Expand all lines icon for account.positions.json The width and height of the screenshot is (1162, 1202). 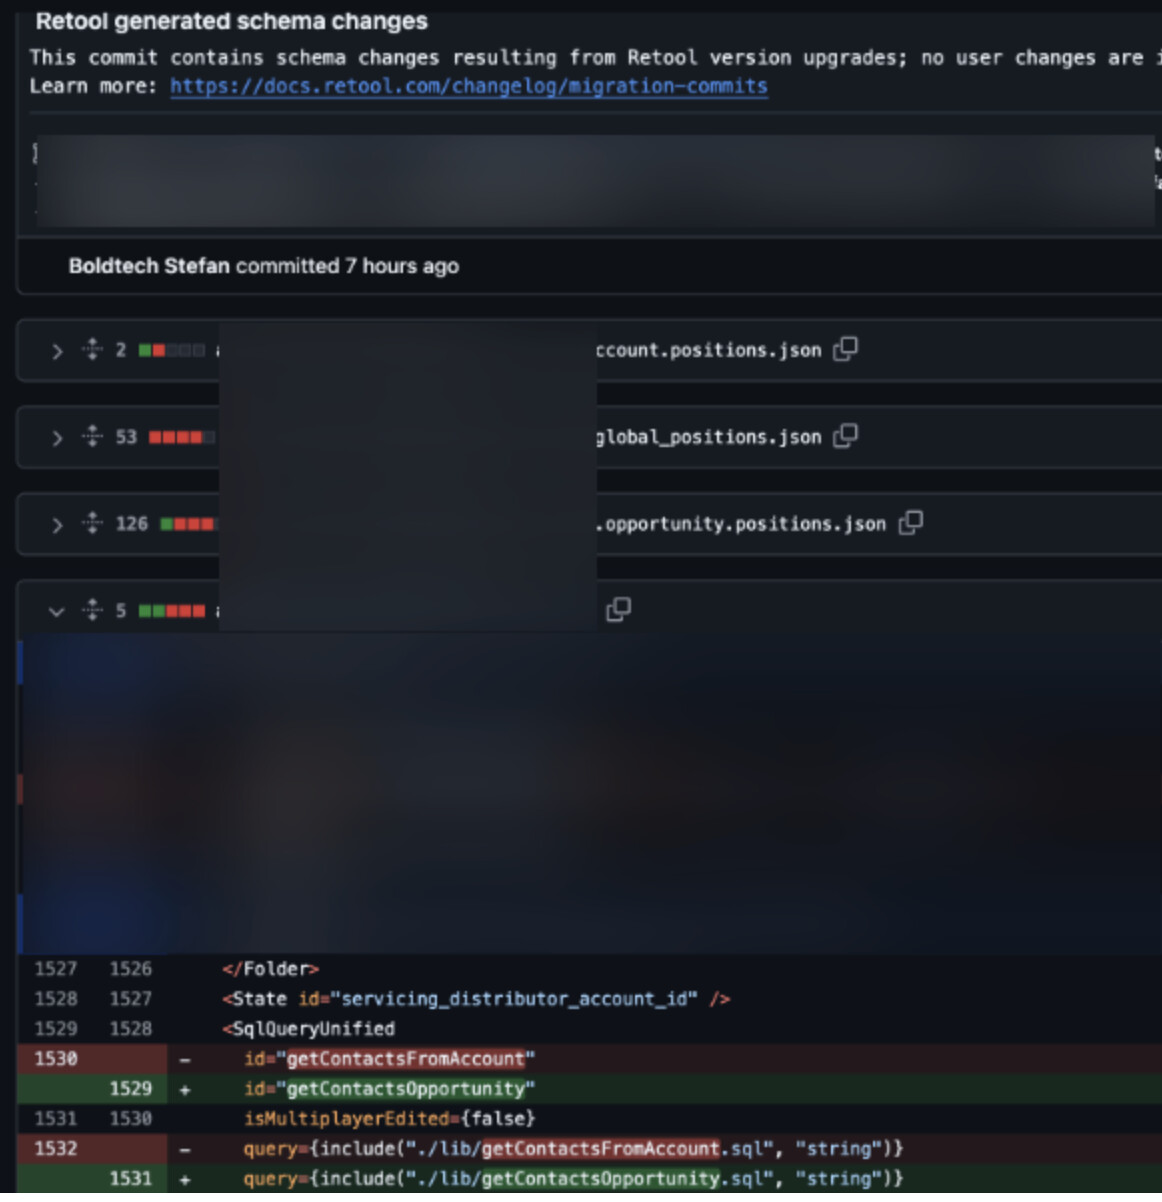92,349
